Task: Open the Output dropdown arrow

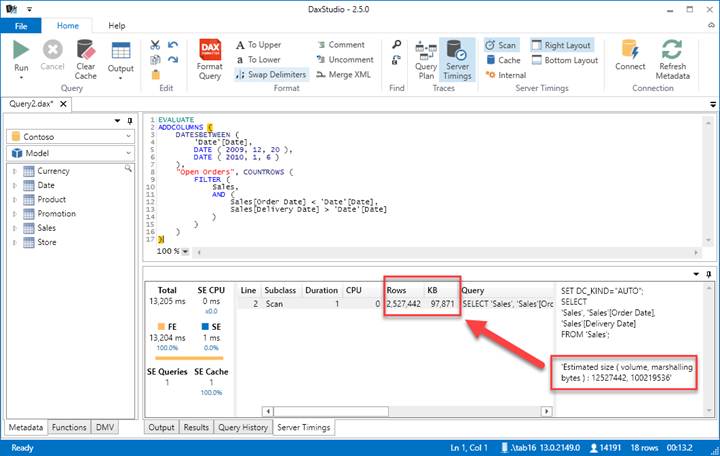Action: tap(121, 78)
